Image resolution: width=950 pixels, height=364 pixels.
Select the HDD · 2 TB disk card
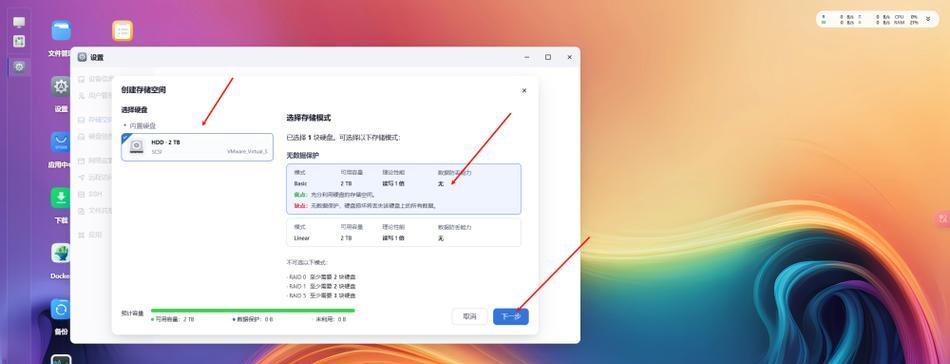click(x=197, y=147)
